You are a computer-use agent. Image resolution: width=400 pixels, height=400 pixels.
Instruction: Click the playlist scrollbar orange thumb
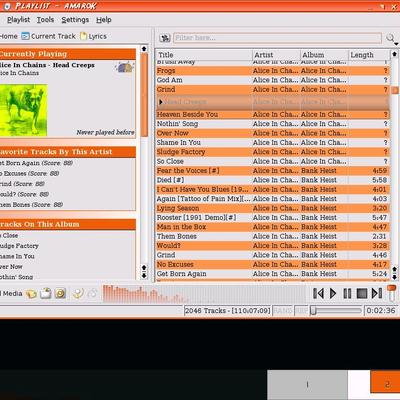(x=395, y=90)
